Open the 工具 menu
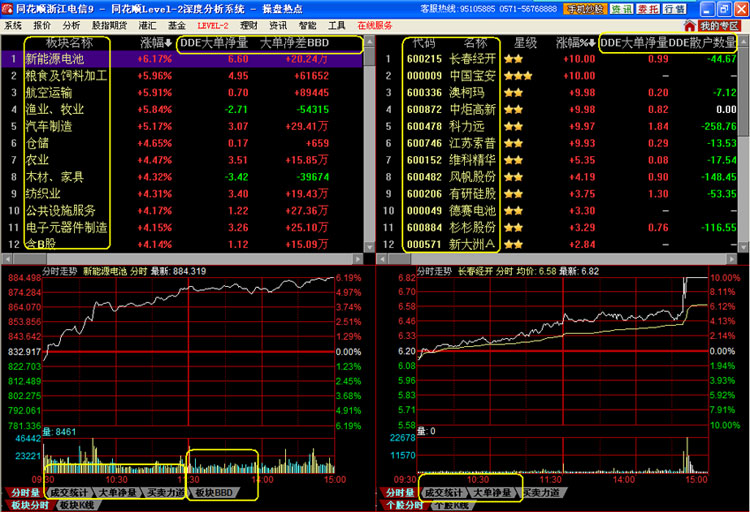 [x=337, y=25]
